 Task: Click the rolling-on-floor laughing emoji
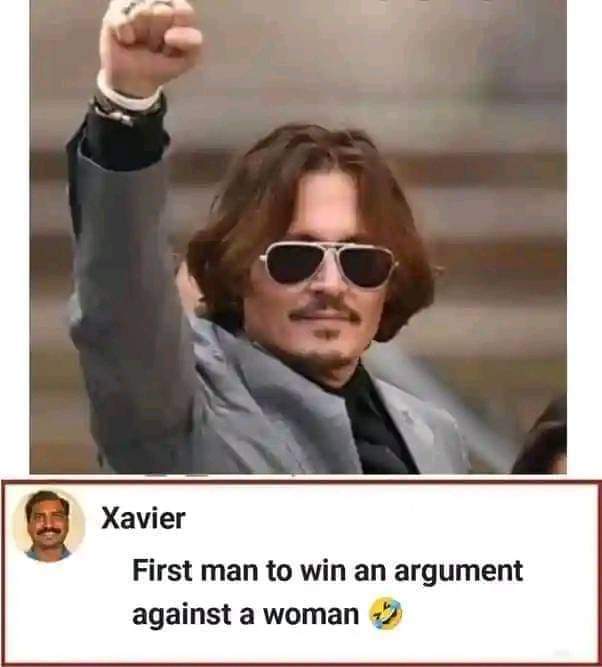pyautogui.click(x=385, y=613)
